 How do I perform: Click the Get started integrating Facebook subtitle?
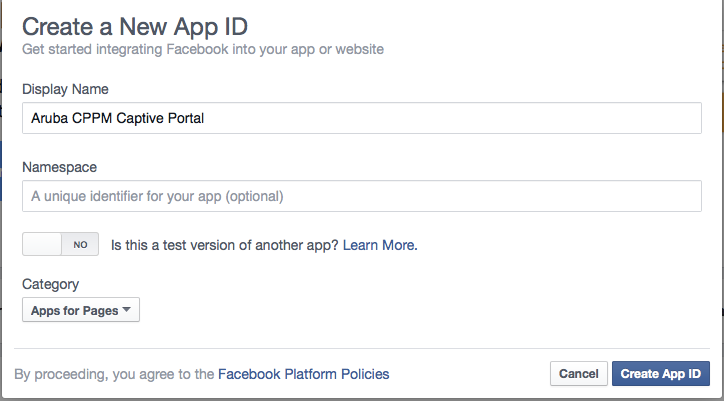coord(203,49)
